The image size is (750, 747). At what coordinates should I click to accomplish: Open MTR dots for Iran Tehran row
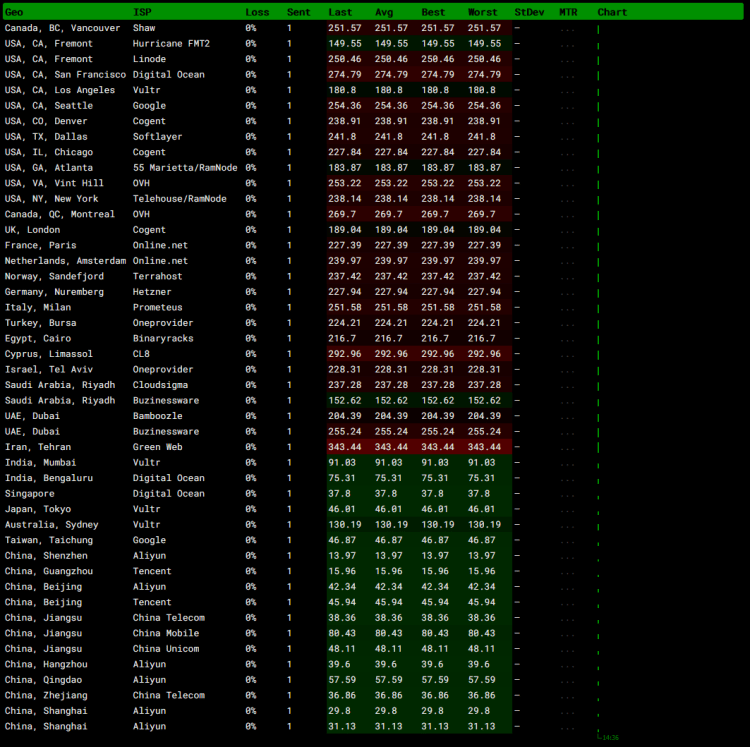[567, 447]
